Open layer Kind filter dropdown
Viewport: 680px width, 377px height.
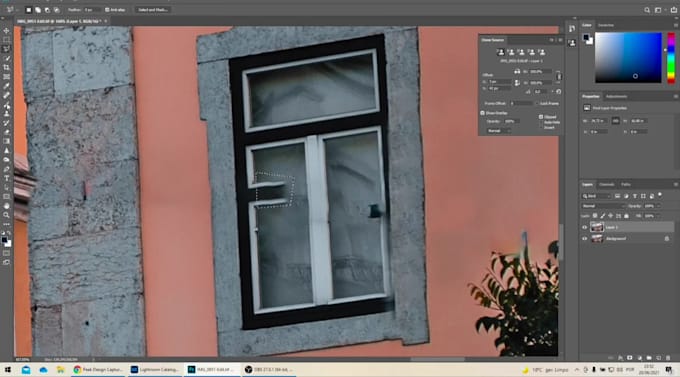click(x=597, y=196)
